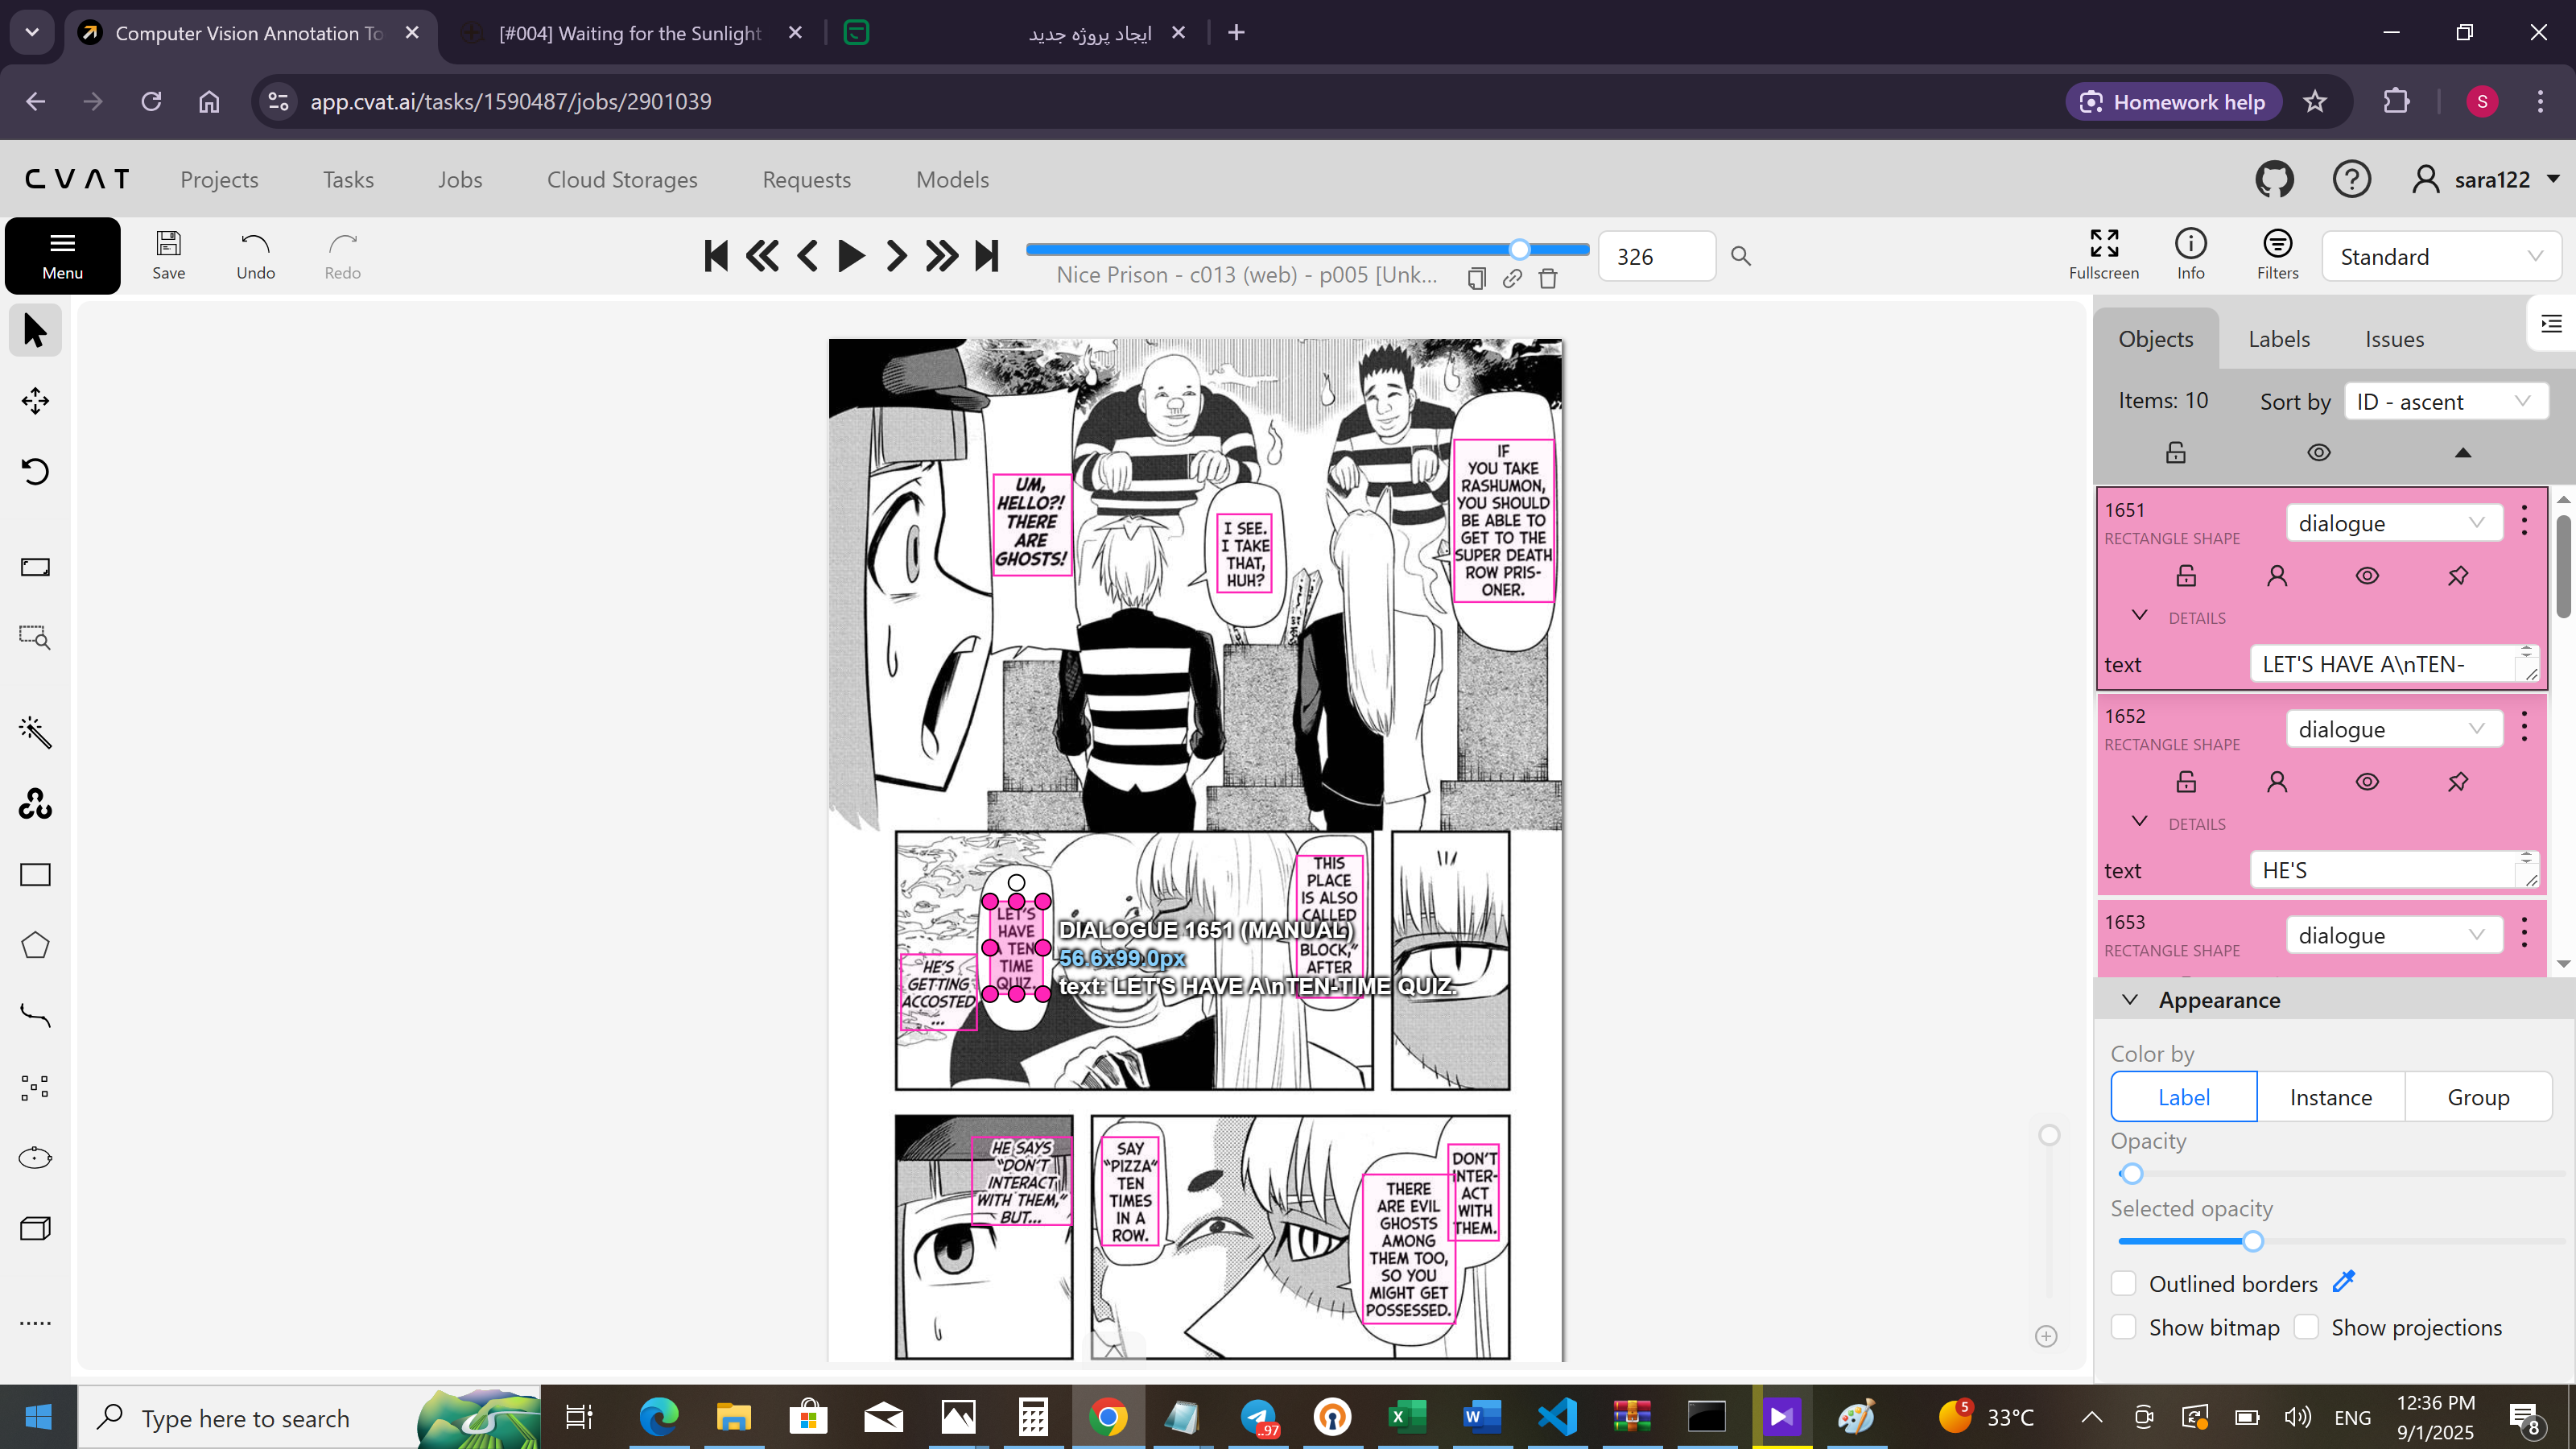
Task: Open the CVAT GitHub page icon
Action: point(2274,180)
